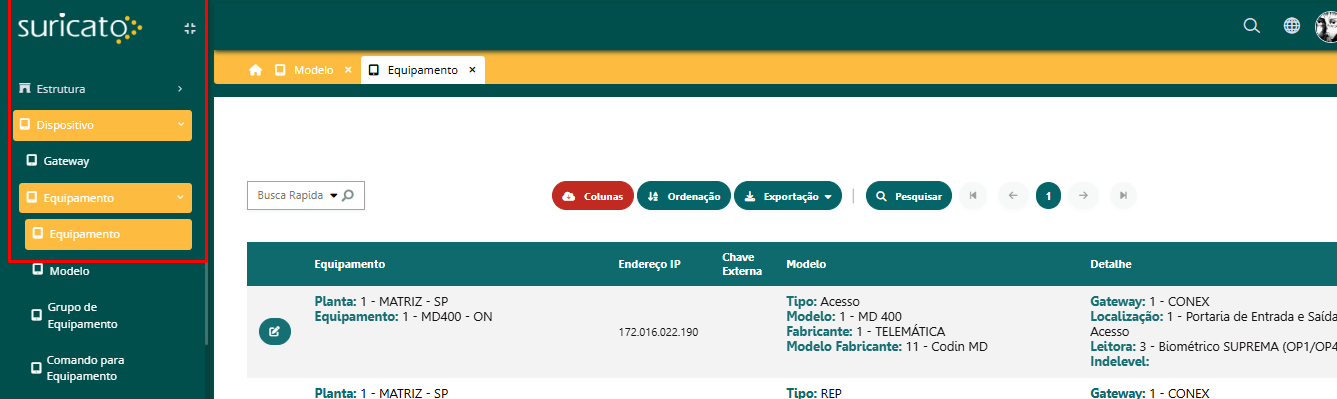Click Fabricante 1 - TELEMÁTICA text
The width and height of the screenshot is (1337, 399).
tap(865, 331)
